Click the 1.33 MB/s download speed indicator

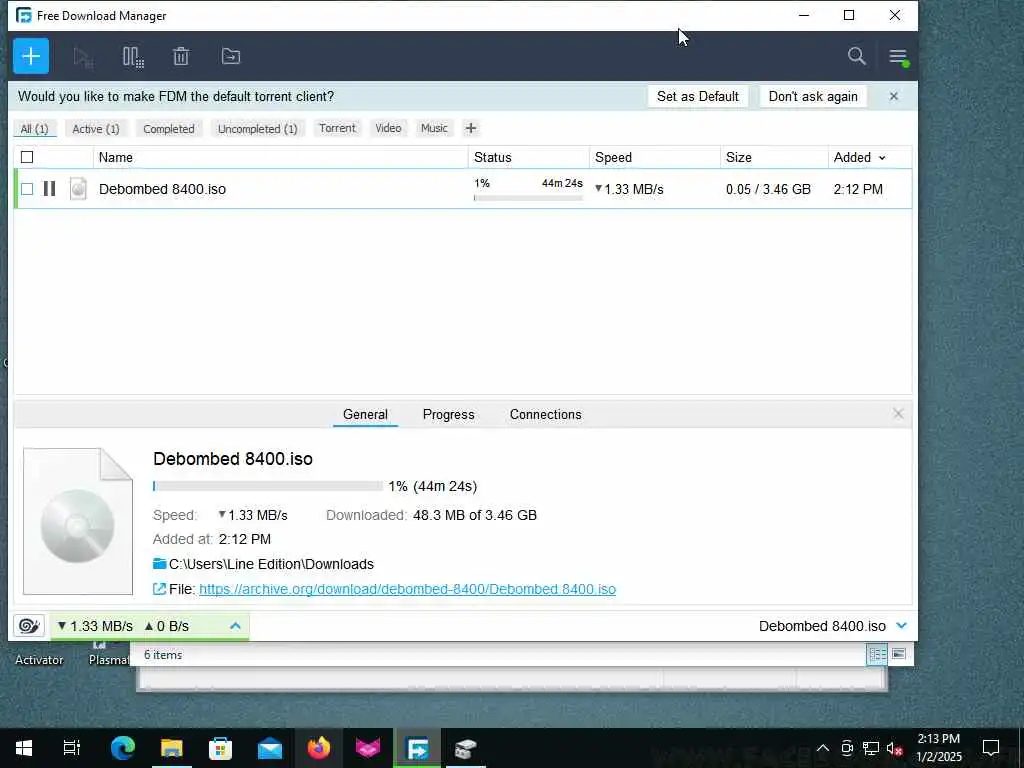coord(95,626)
